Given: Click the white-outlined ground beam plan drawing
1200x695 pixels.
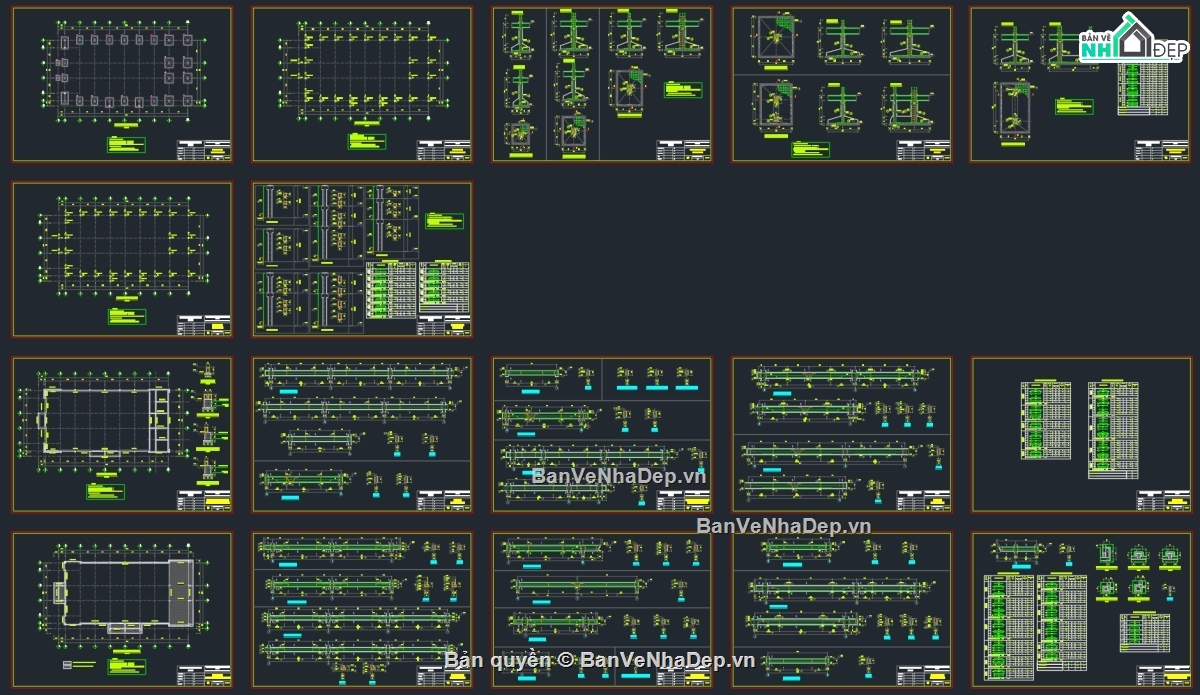Looking at the screenshot, I should click(100, 421).
